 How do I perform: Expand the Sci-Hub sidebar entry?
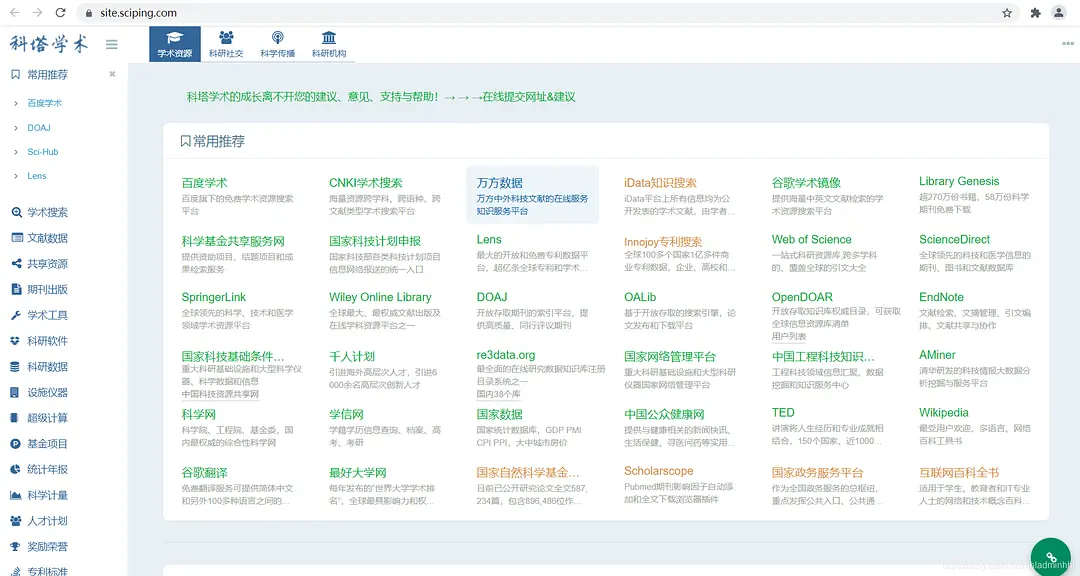click(x=16, y=152)
